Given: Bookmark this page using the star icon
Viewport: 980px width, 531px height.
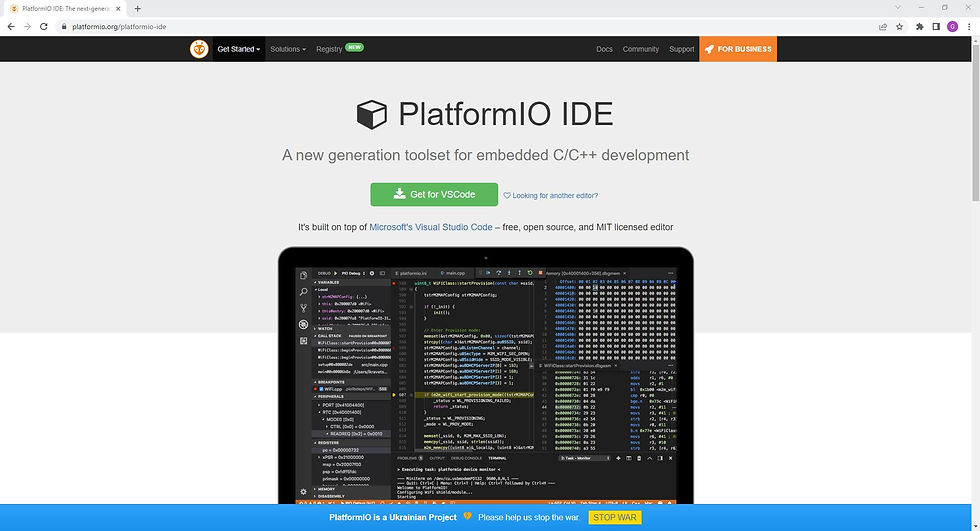Looking at the screenshot, I should (x=899, y=26).
